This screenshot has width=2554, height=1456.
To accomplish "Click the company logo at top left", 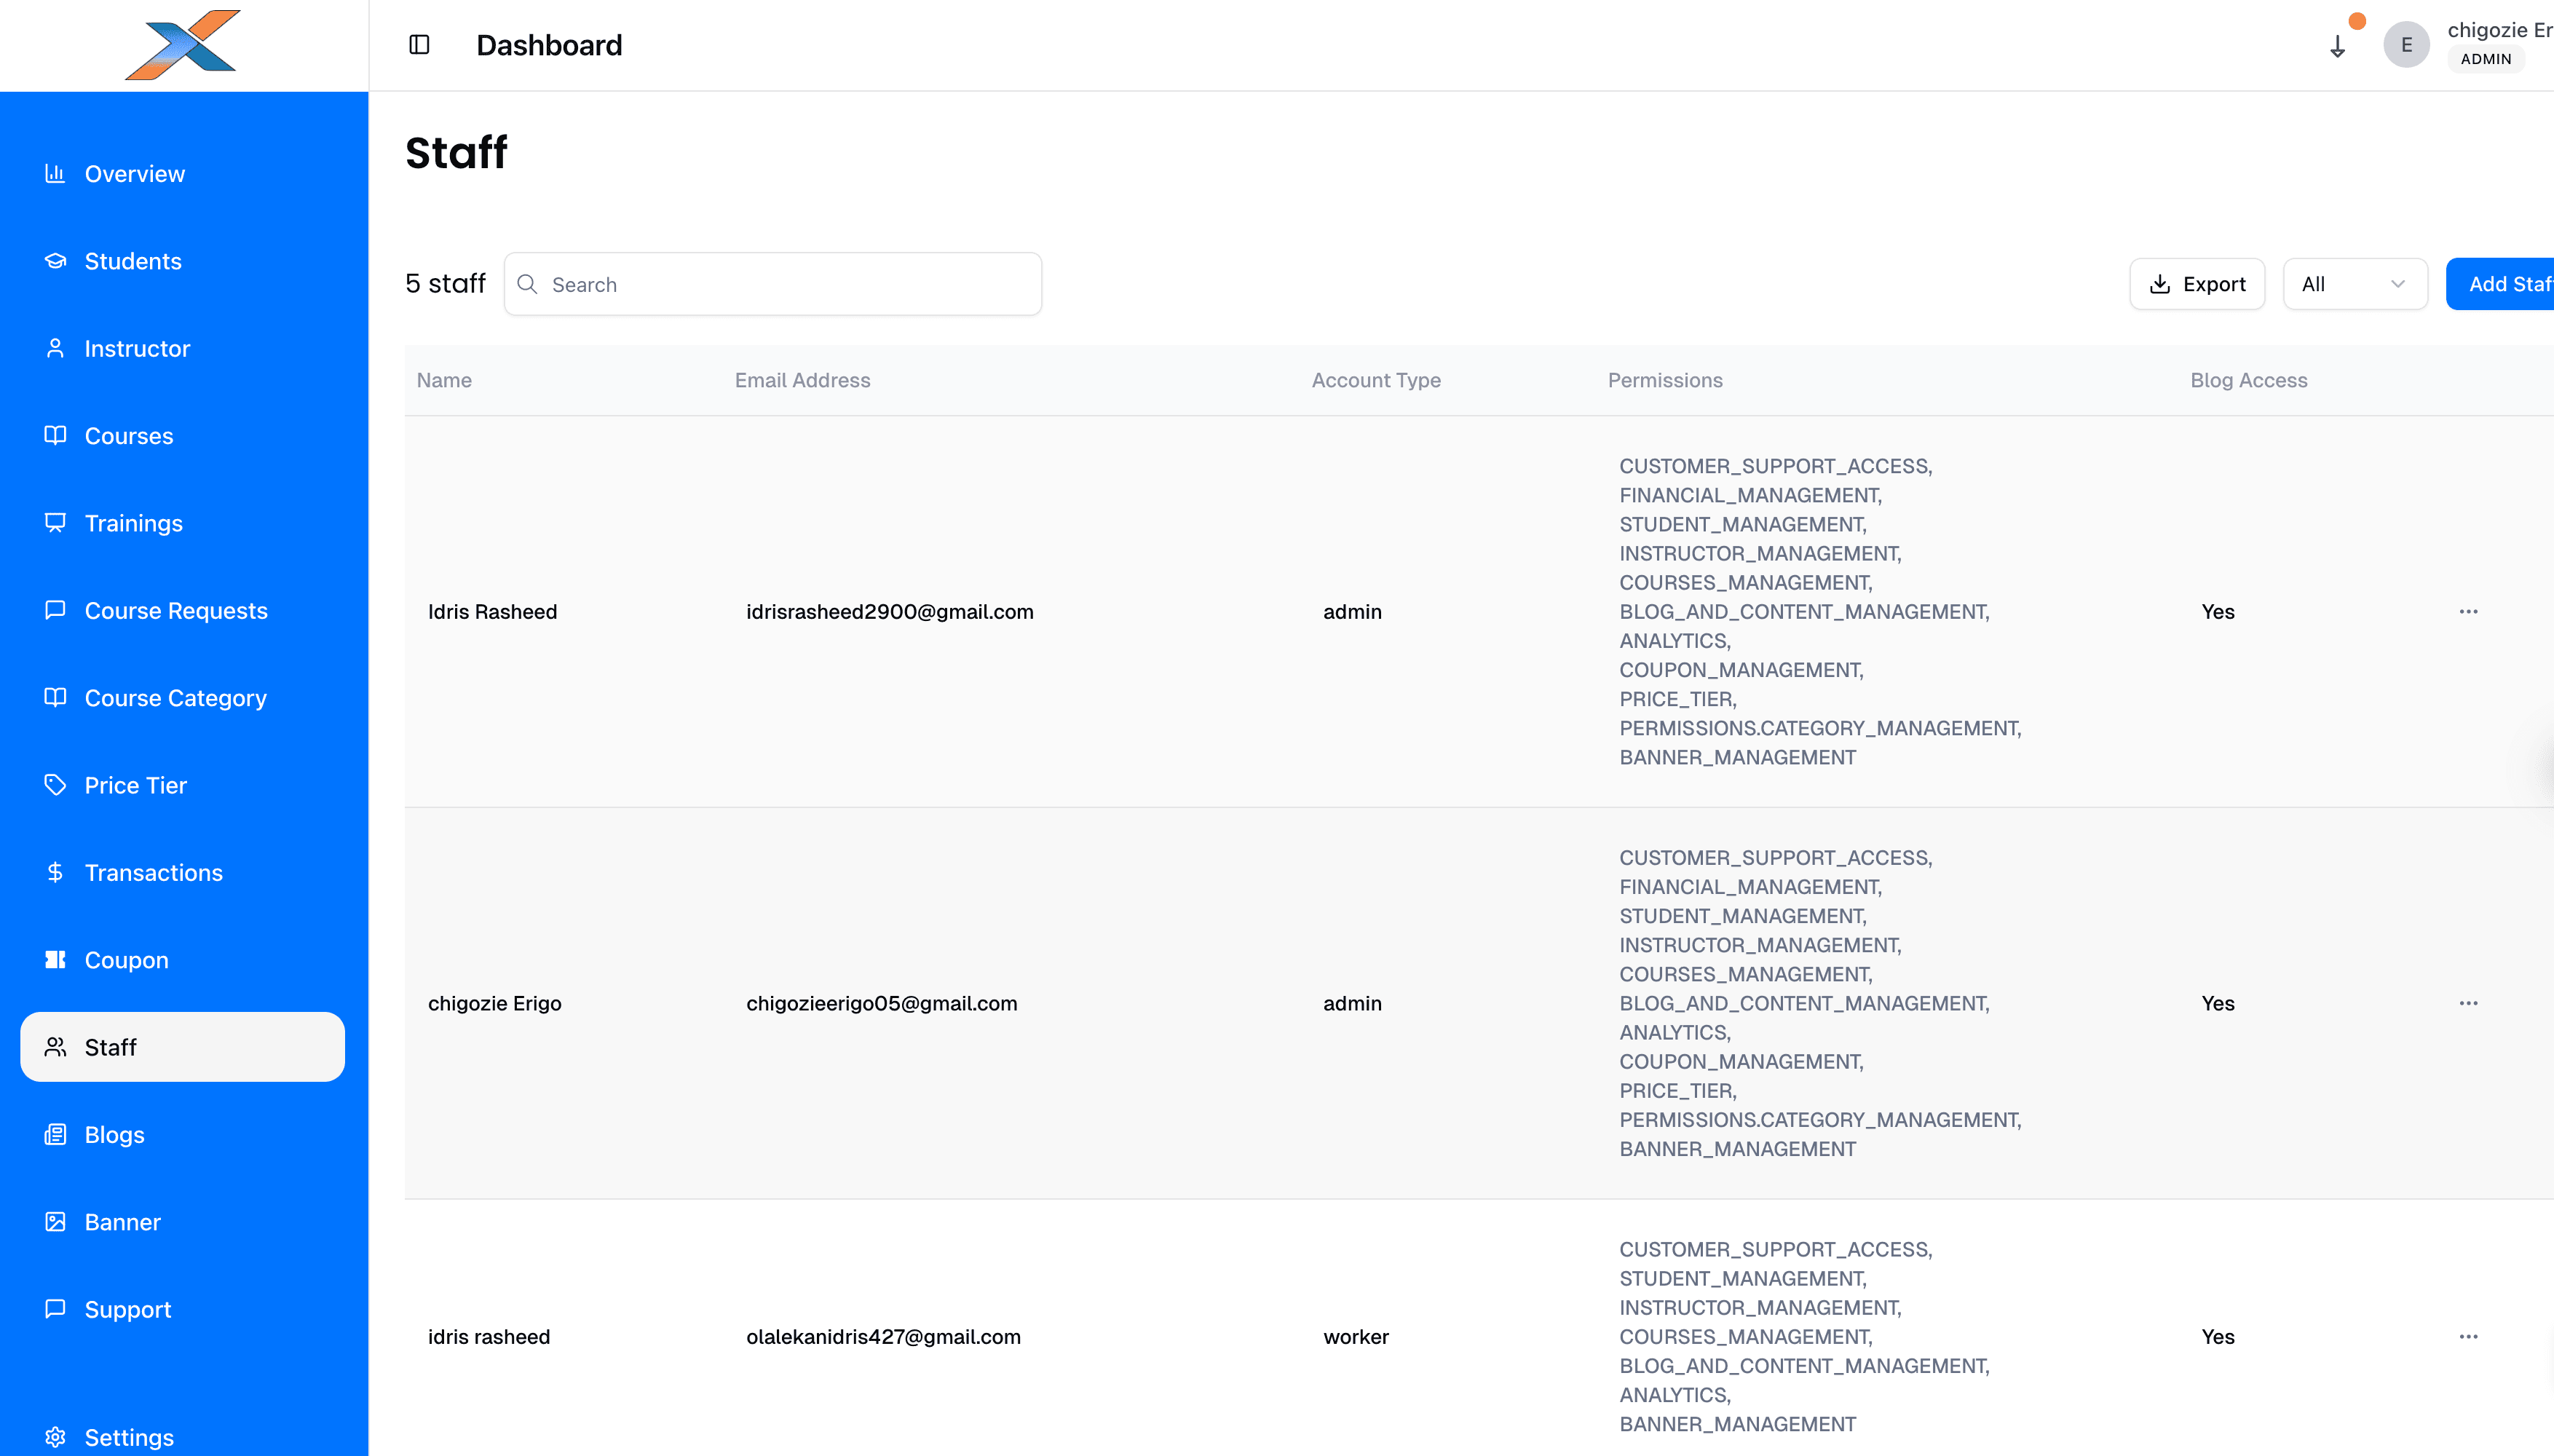I will click(182, 44).
